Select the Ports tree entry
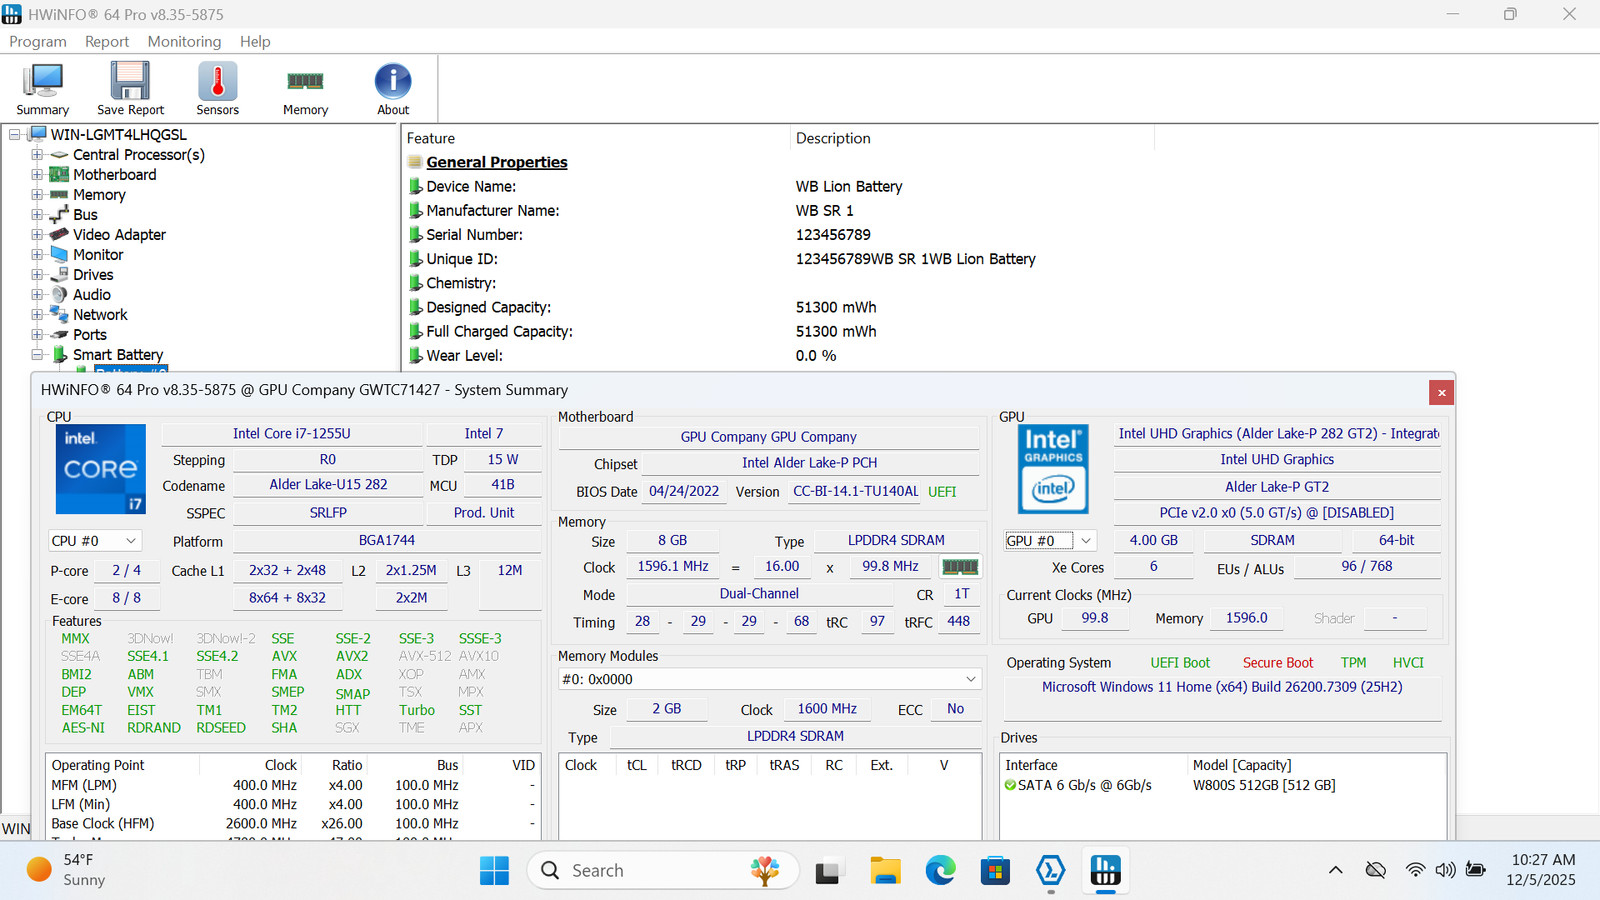 click(x=89, y=335)
